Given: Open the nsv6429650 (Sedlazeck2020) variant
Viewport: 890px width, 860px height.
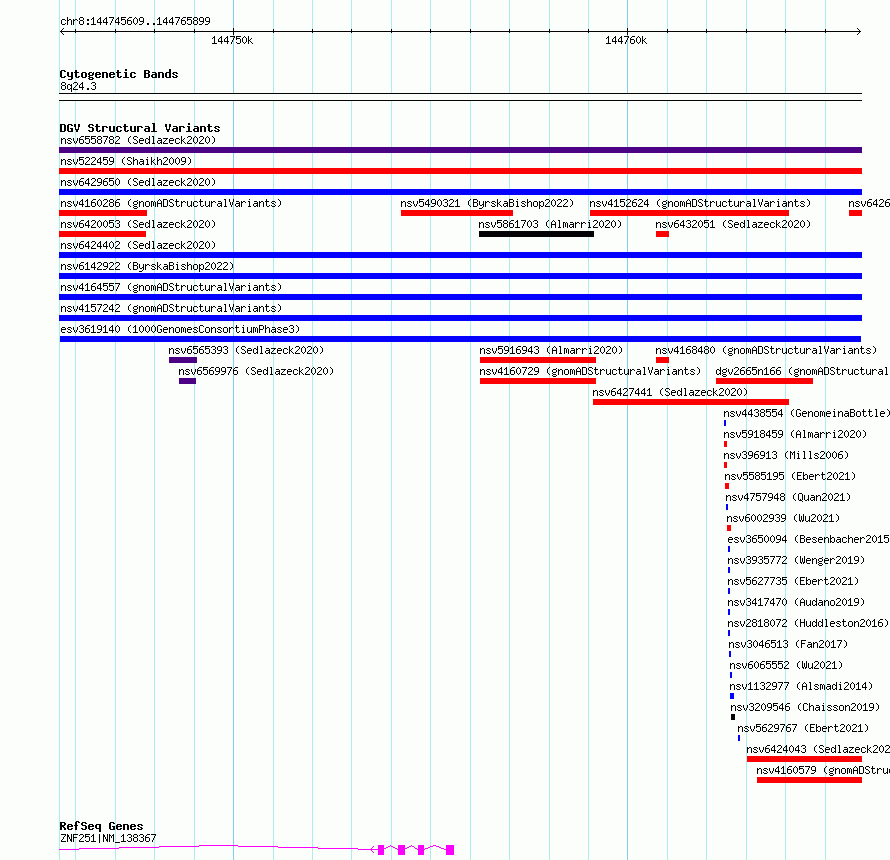Looking at the screenshot, I should [x=138, y=182].
